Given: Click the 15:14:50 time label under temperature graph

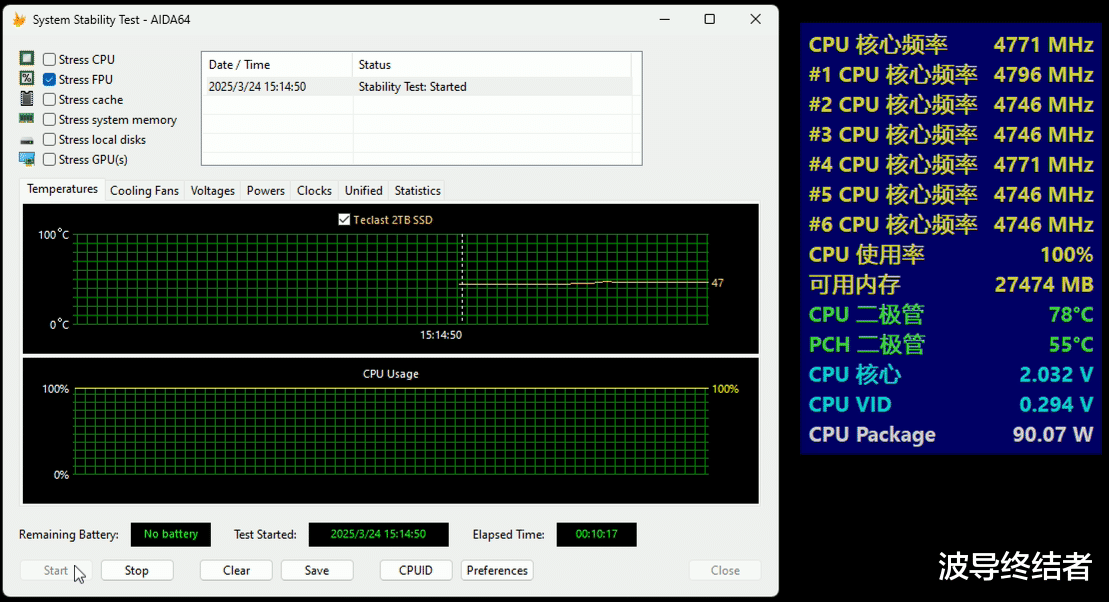Looking at the screenshot, I should coord(441,335).
